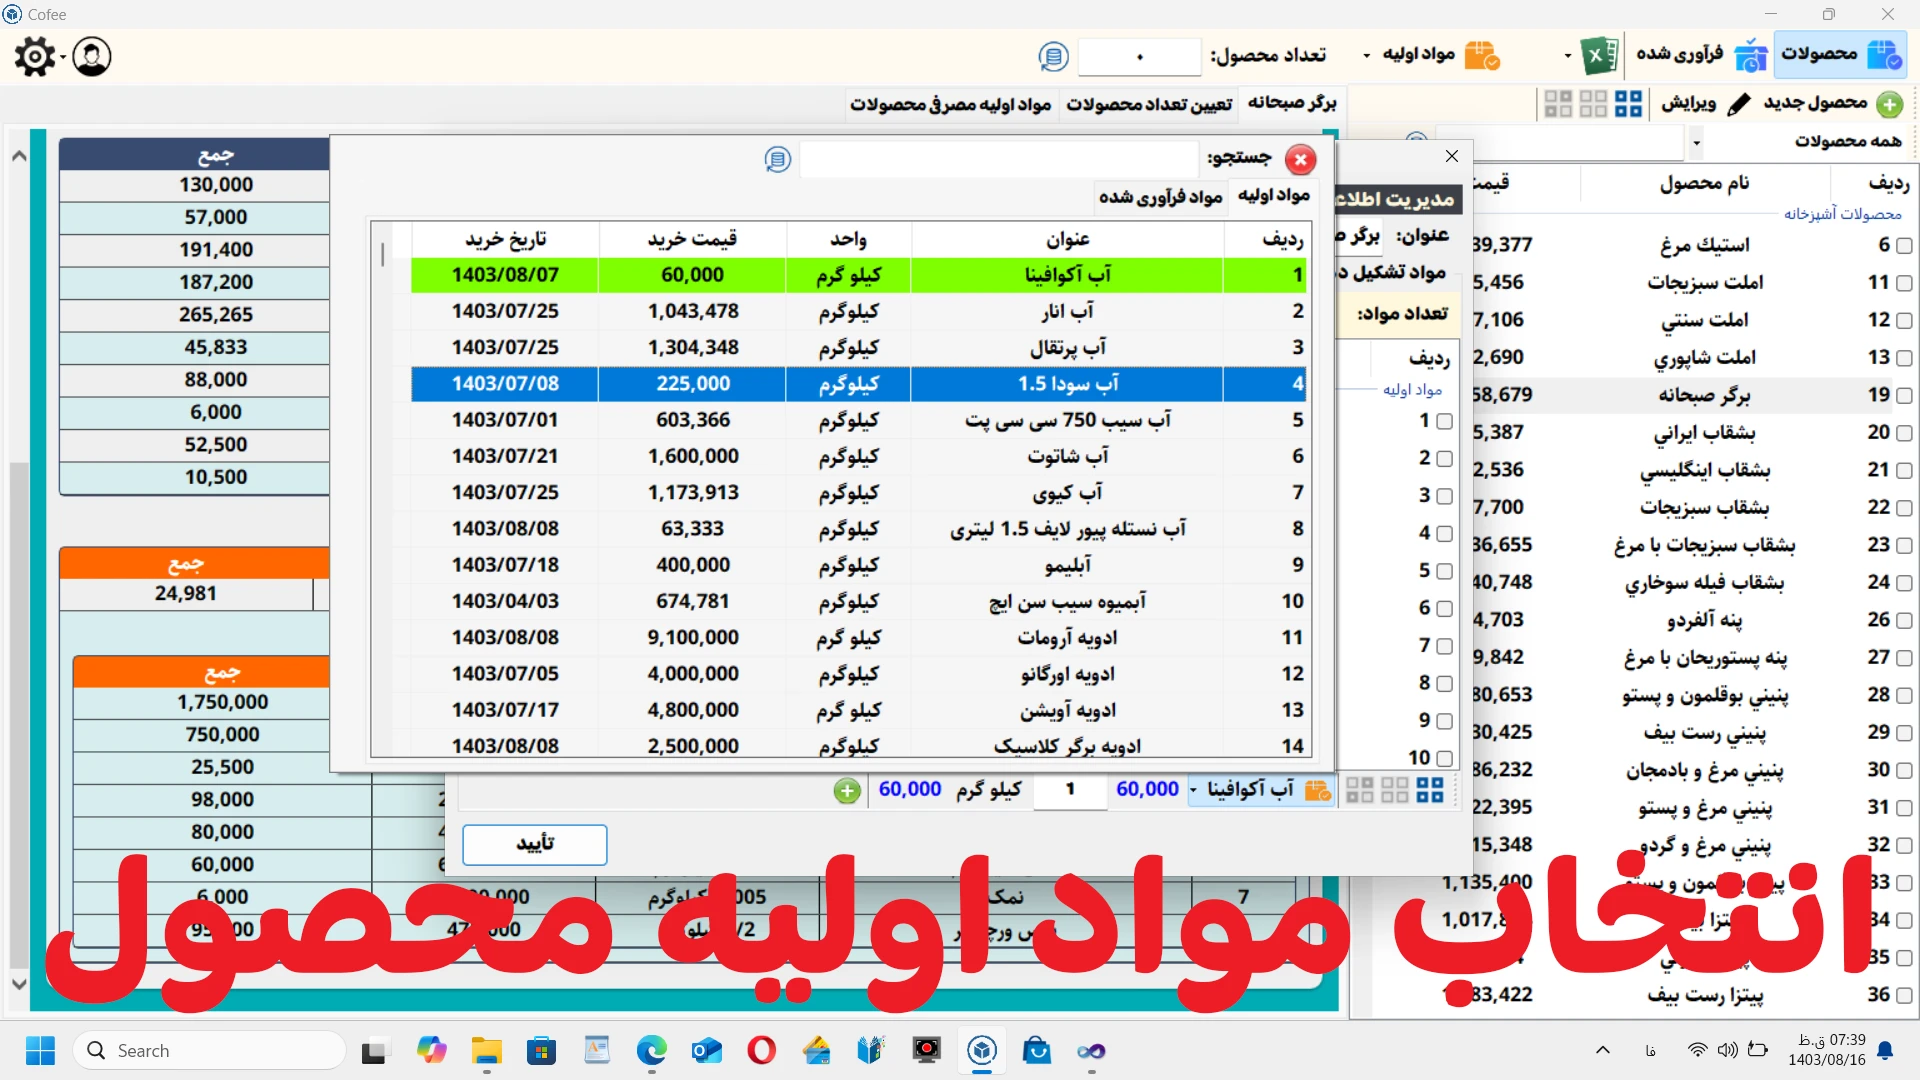Click the تأیید confirm button
The image size is (1920, 1080).
point(535,845)
